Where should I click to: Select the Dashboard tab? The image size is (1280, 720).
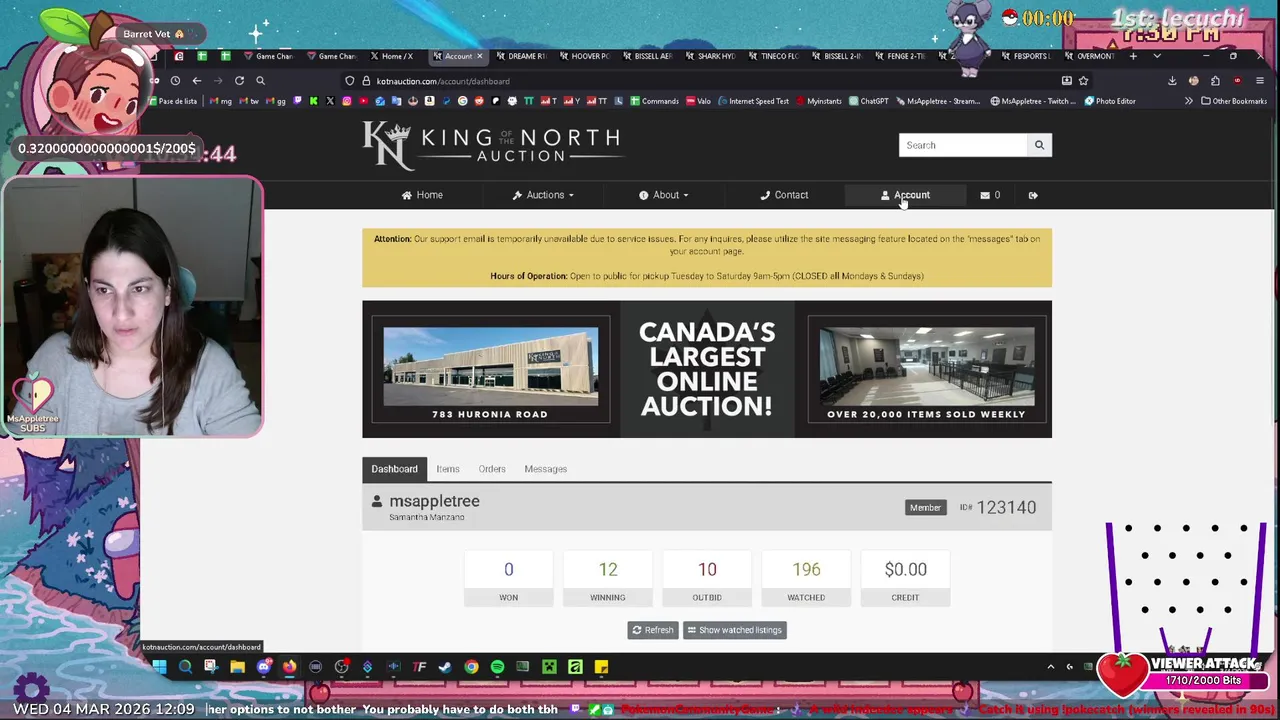(394, 469)
